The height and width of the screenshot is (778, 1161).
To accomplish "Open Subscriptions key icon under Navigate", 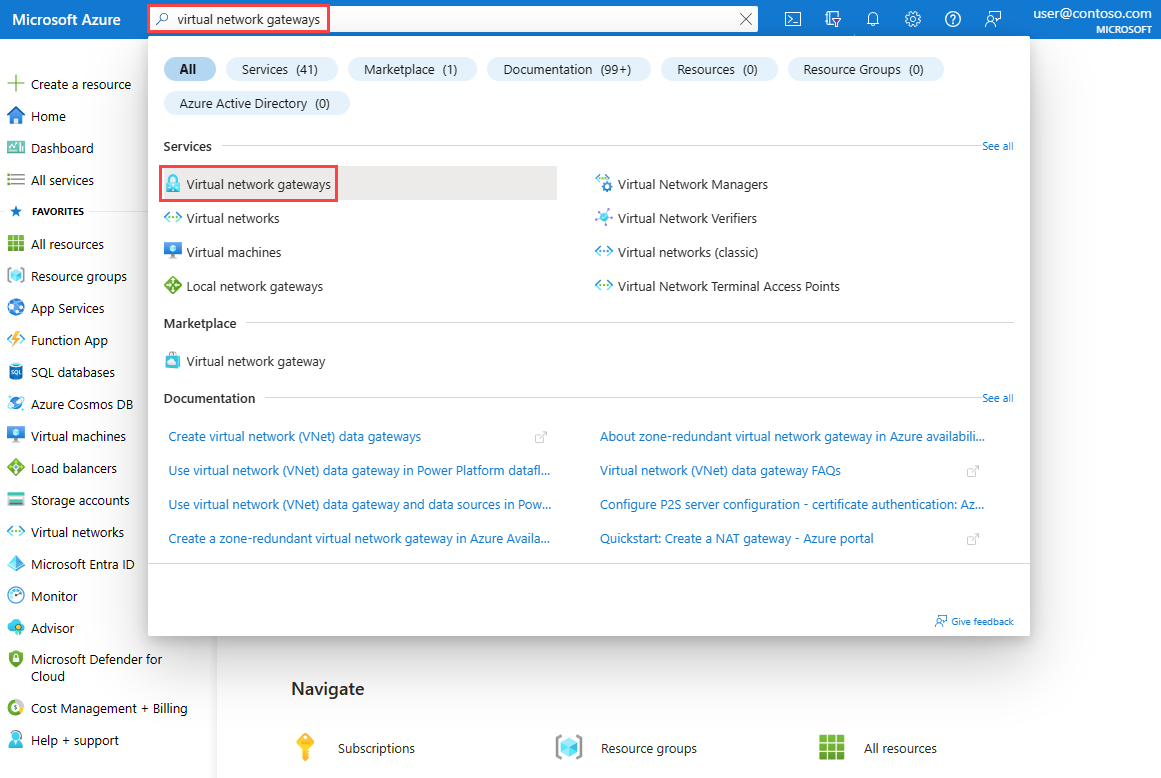I will point(305,748).
